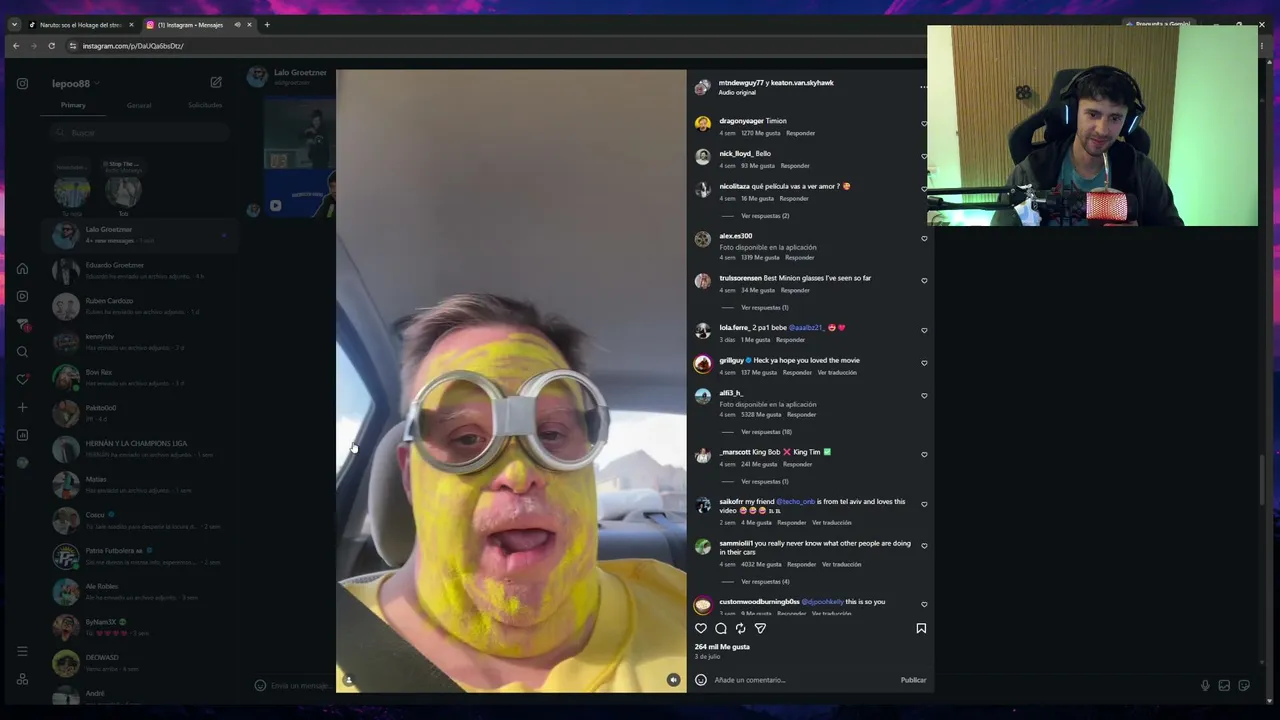Open the lepoo88 account switcher dropdown

tap(76, 84)
